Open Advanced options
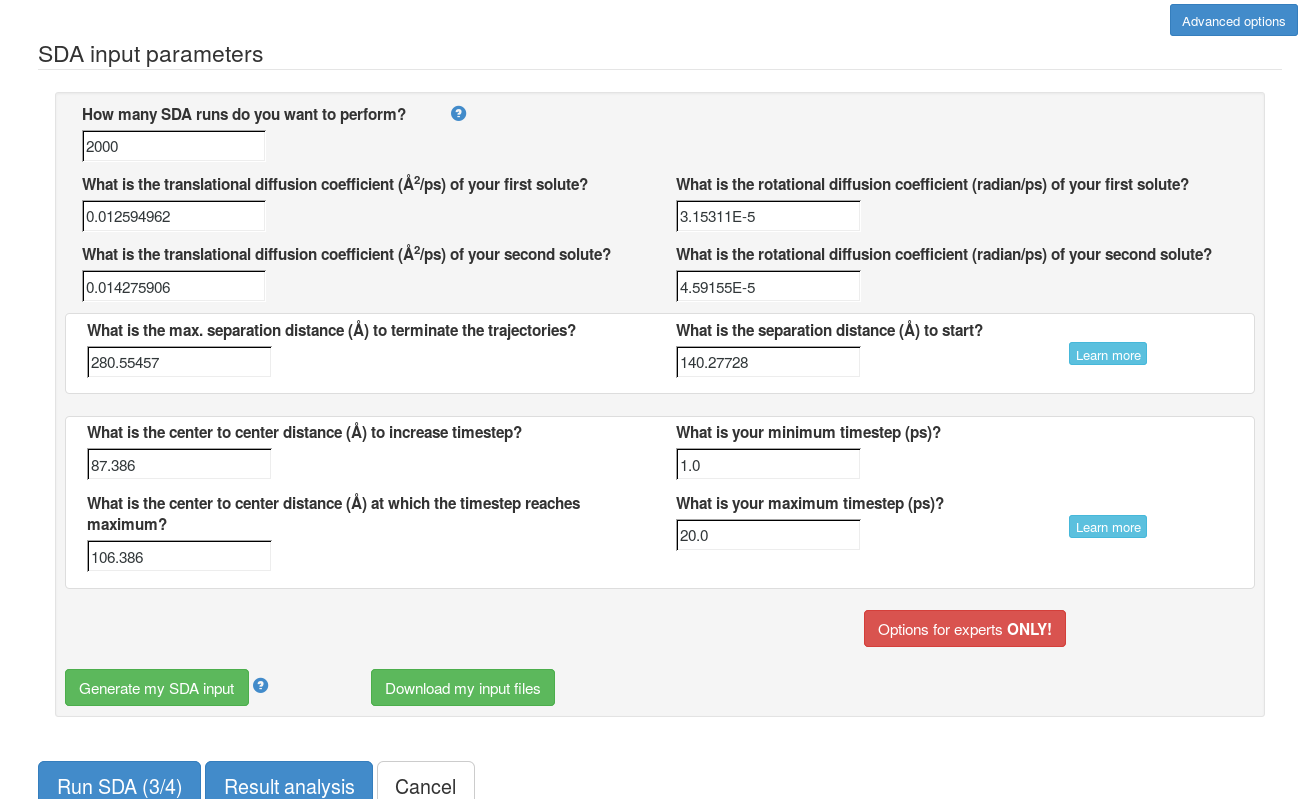This screenshot has height=799, width=1310. (1233, 20)
